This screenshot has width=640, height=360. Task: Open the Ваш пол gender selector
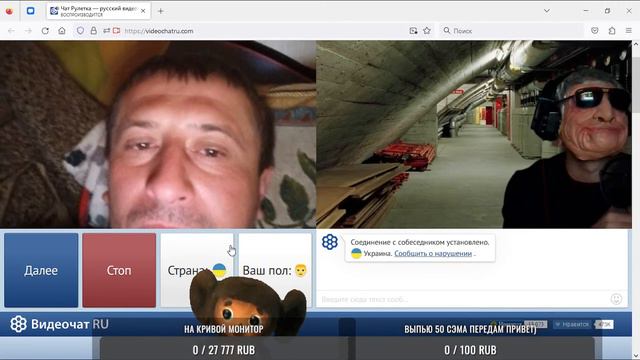[275, 270]
